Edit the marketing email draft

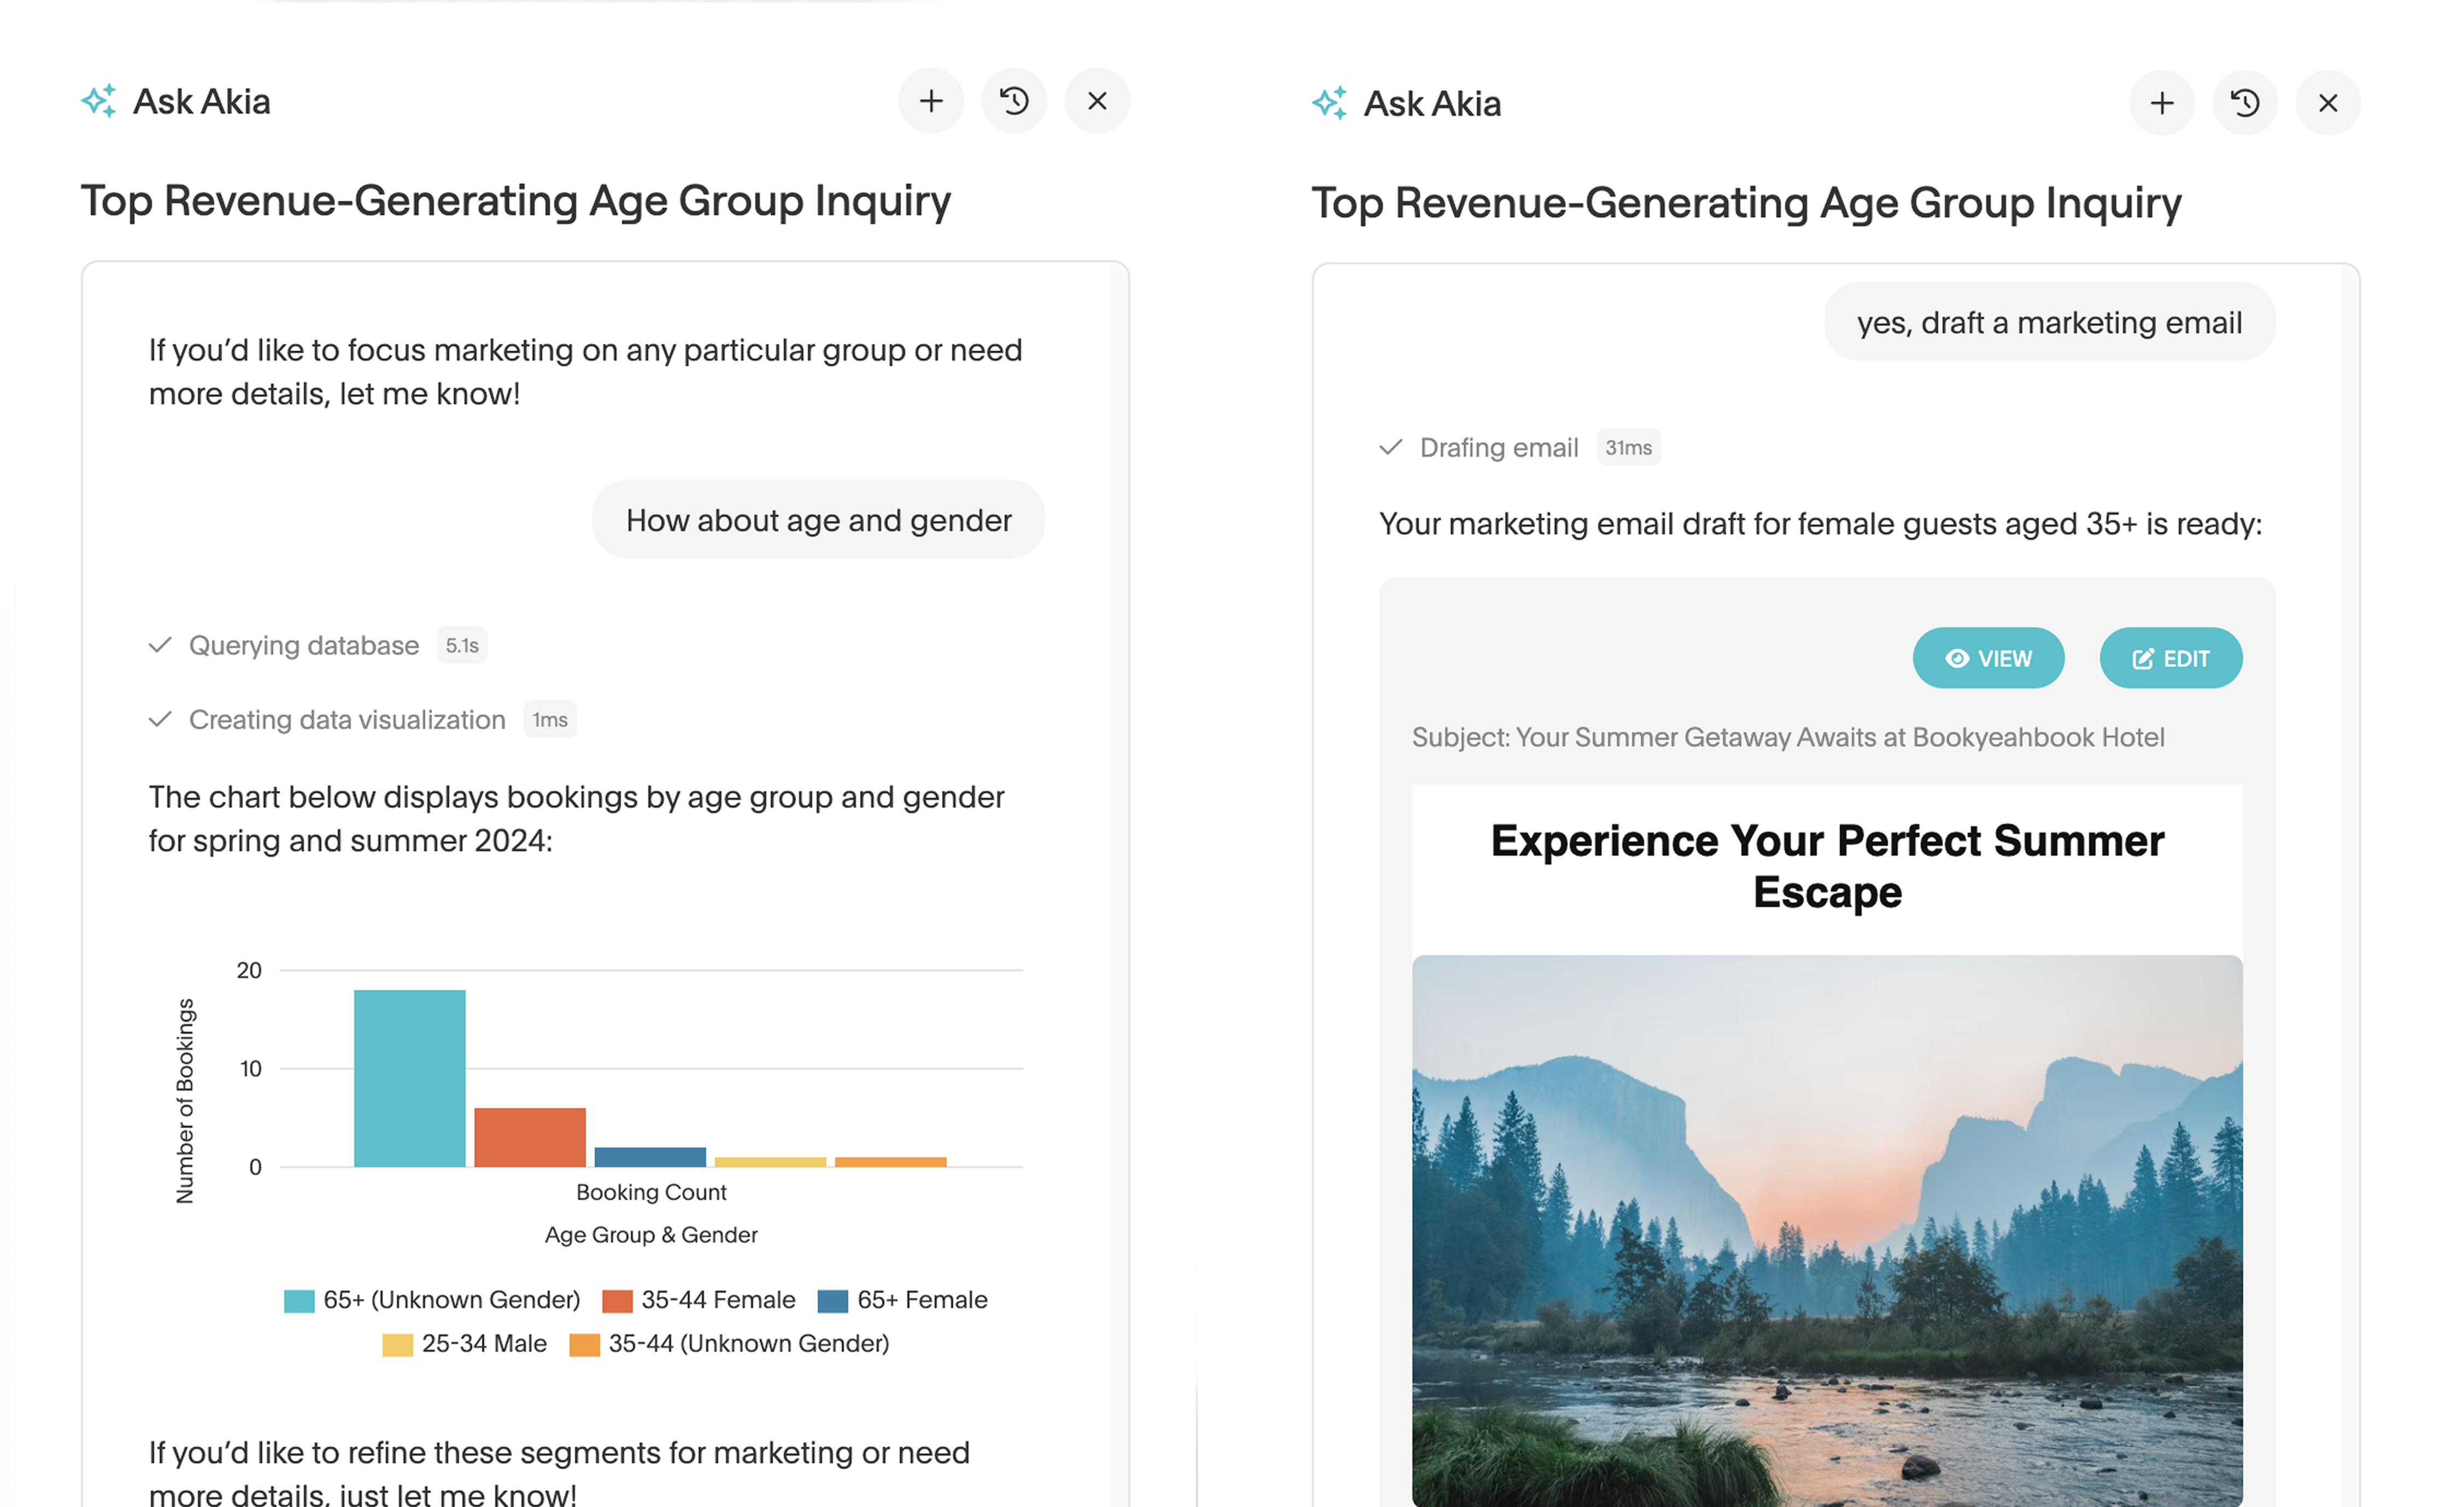point(2171,658)
